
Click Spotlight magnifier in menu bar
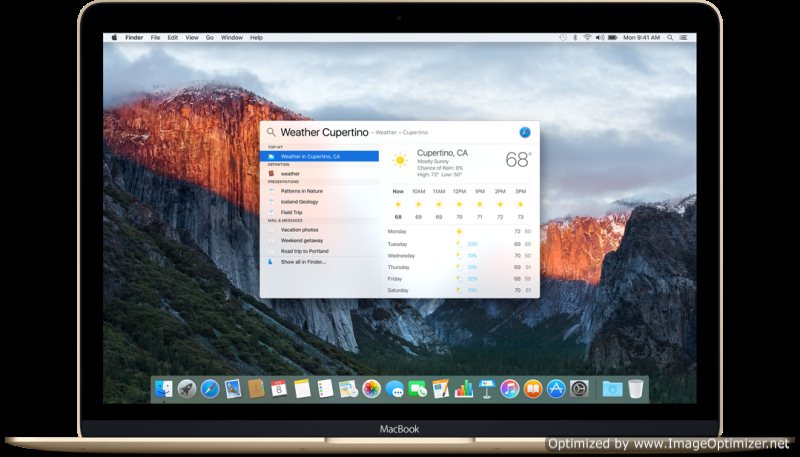coord(670,37)
